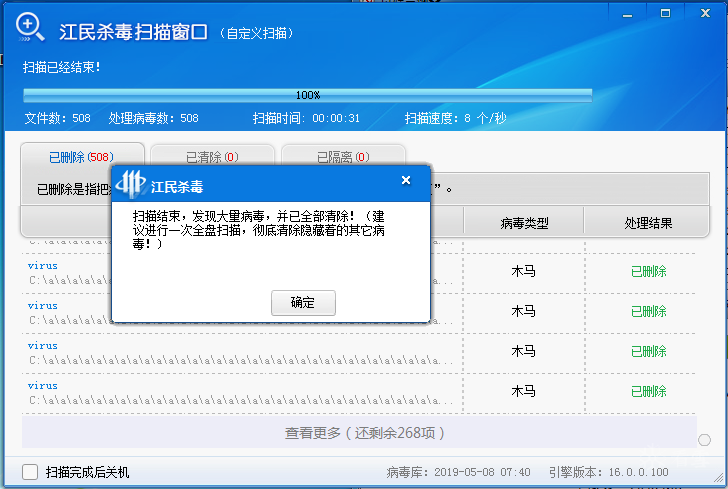Screen dimensions: 728x489
Task: Click the dialog message about 全盘扫描
Action: click(x=259, y=230)
